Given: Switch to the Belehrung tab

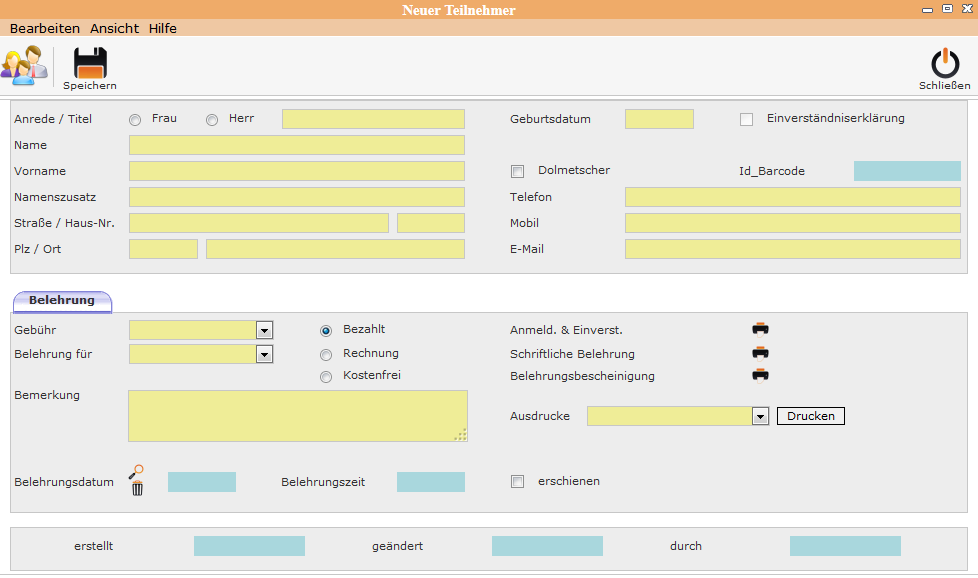Looking at the screenshot, I should click(62, 300).
